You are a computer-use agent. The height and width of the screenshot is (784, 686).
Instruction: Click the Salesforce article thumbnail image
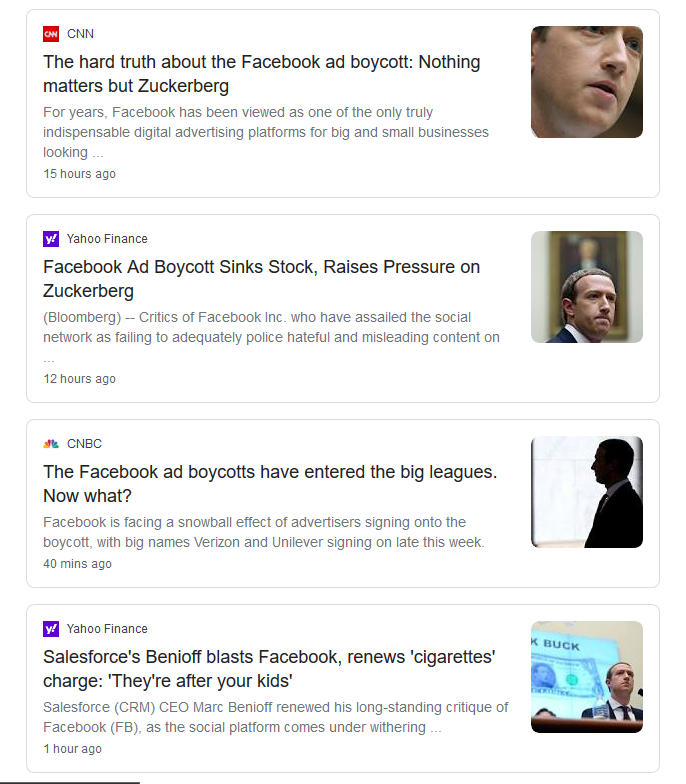tap(586, 677)
